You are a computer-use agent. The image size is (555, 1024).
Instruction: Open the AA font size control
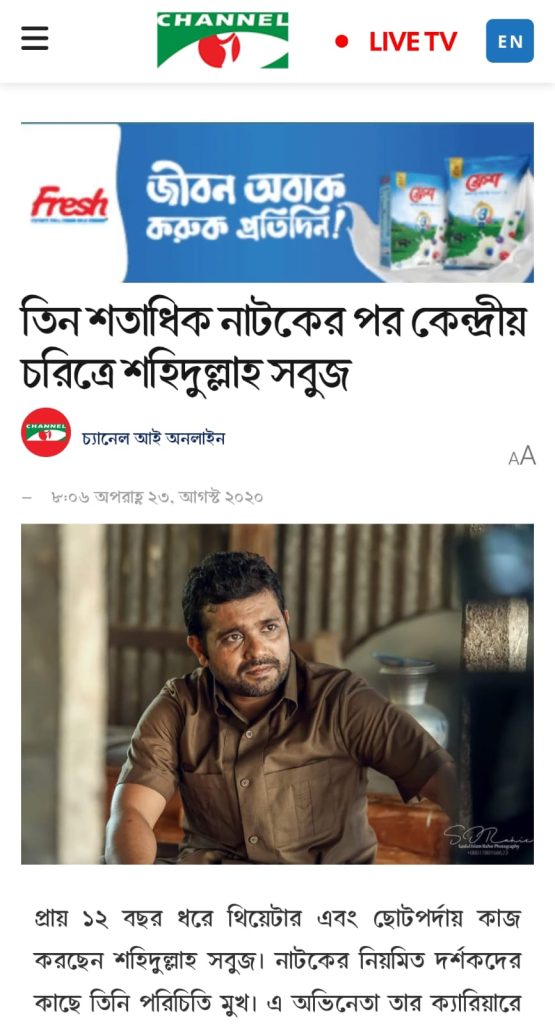pyautogui.click(x=522, y=456)
